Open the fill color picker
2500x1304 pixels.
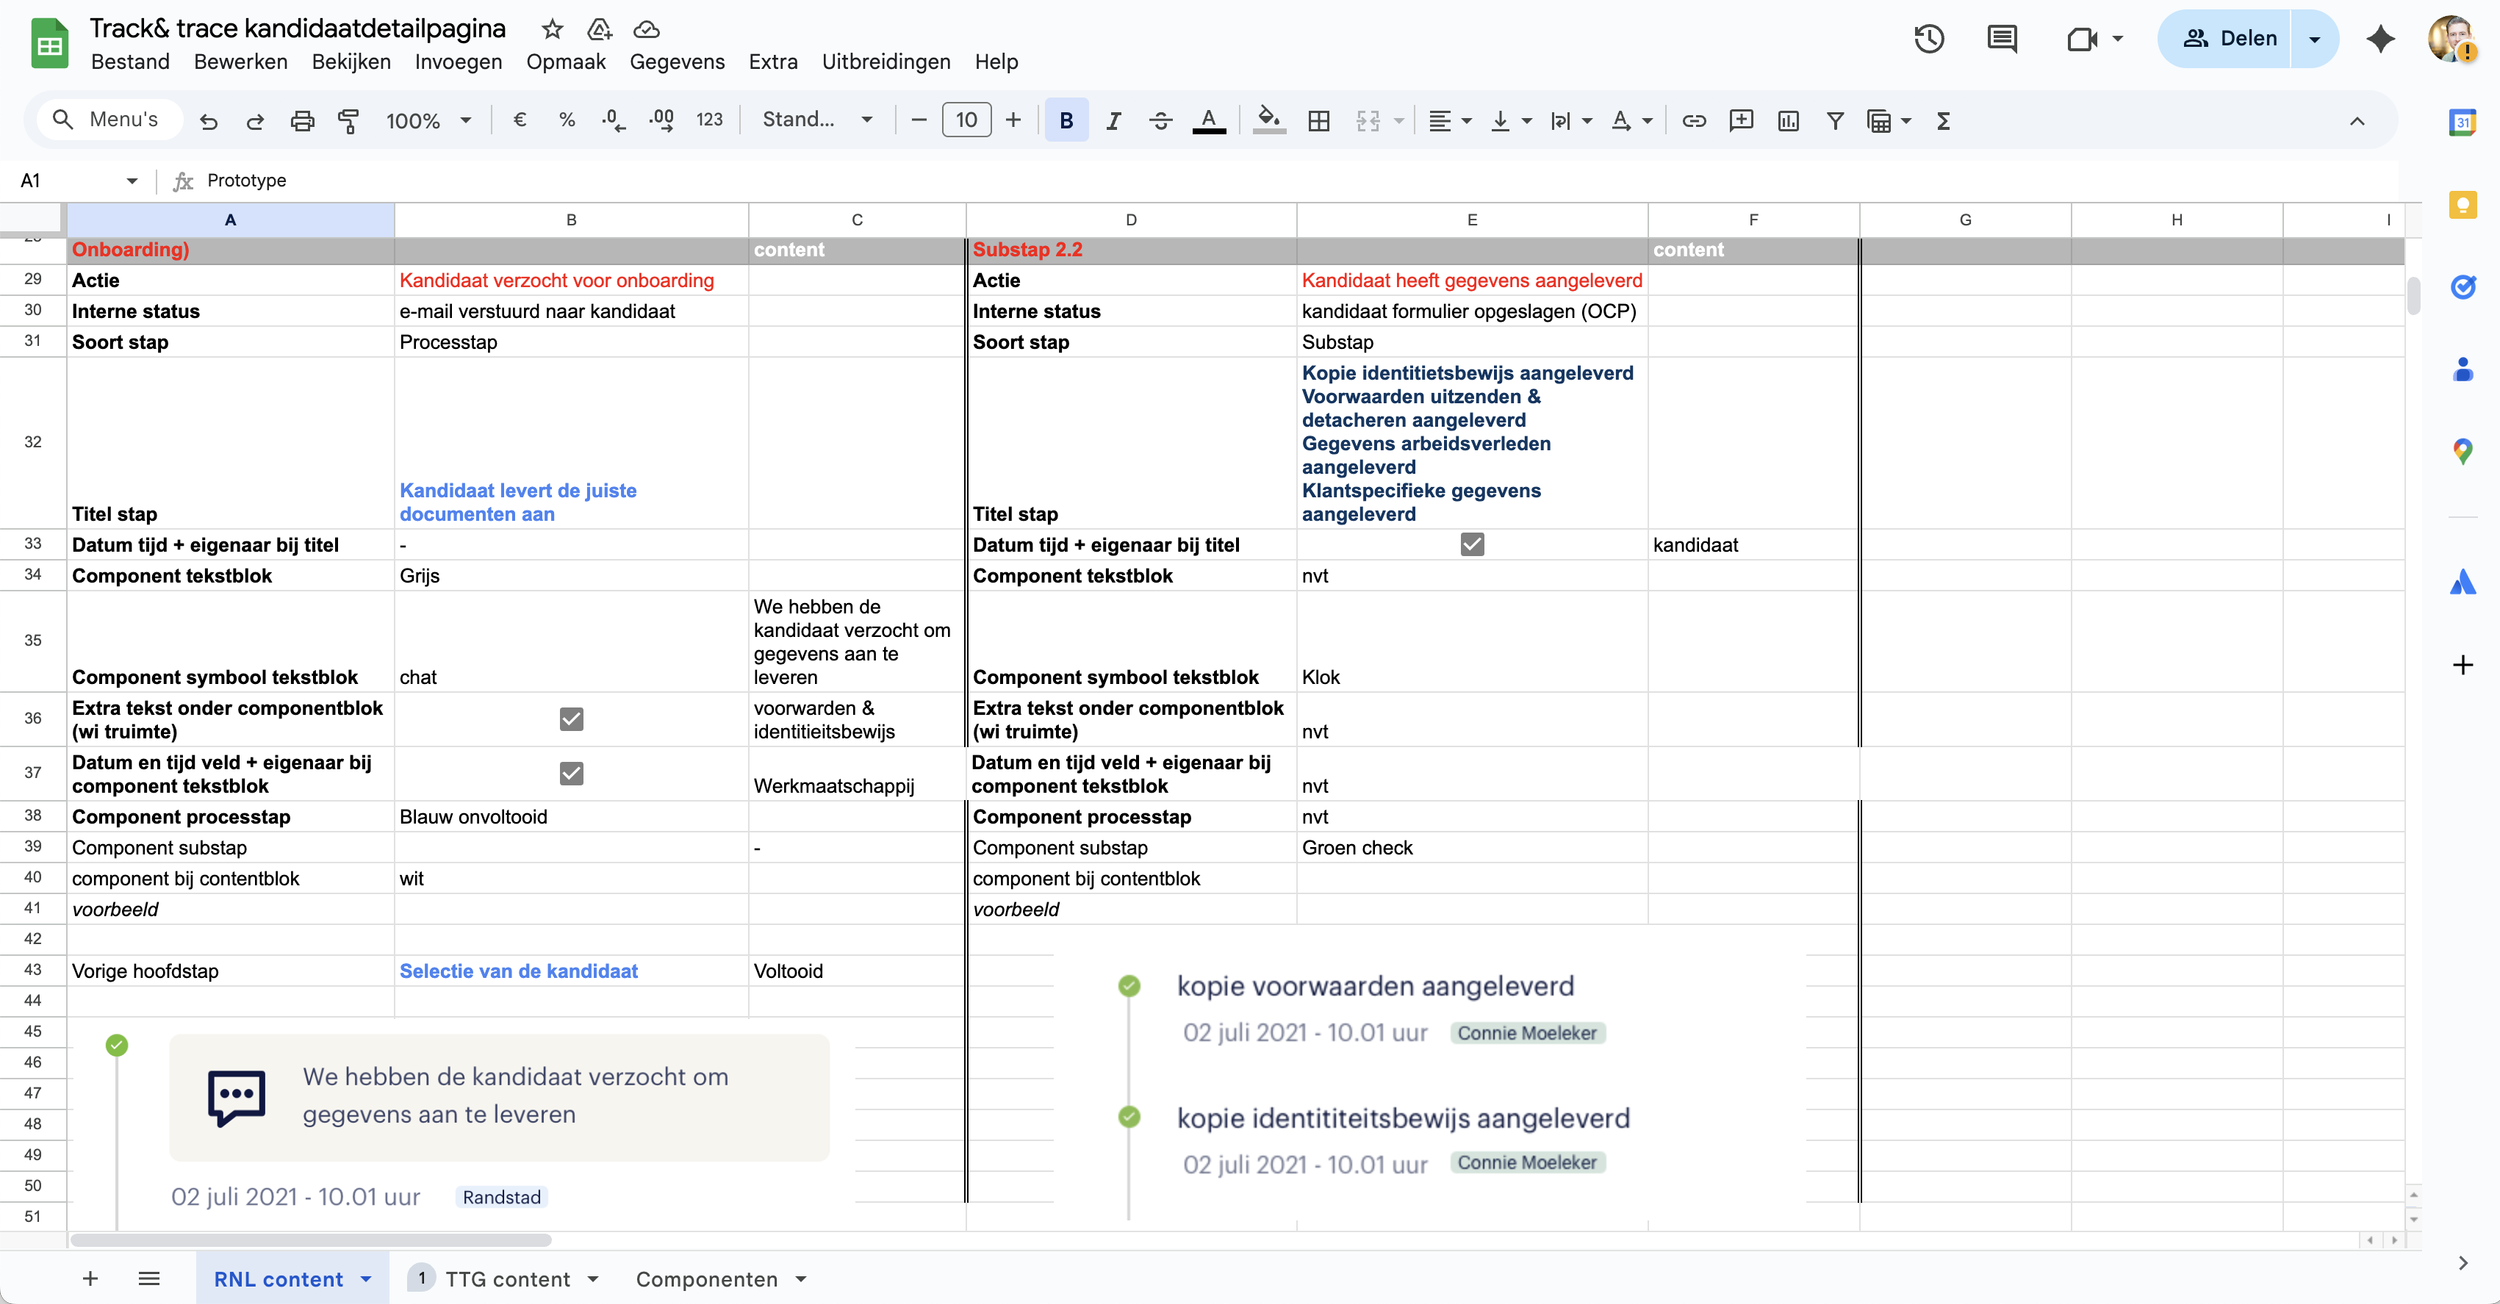pos(1268,121)
